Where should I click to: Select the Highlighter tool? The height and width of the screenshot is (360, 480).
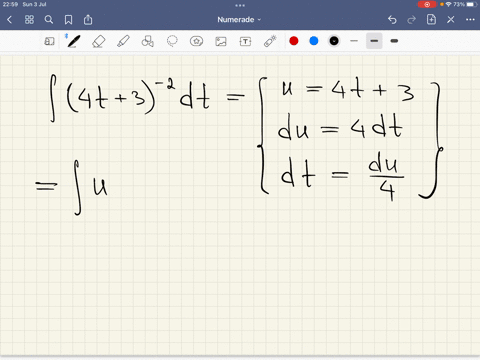123,41
